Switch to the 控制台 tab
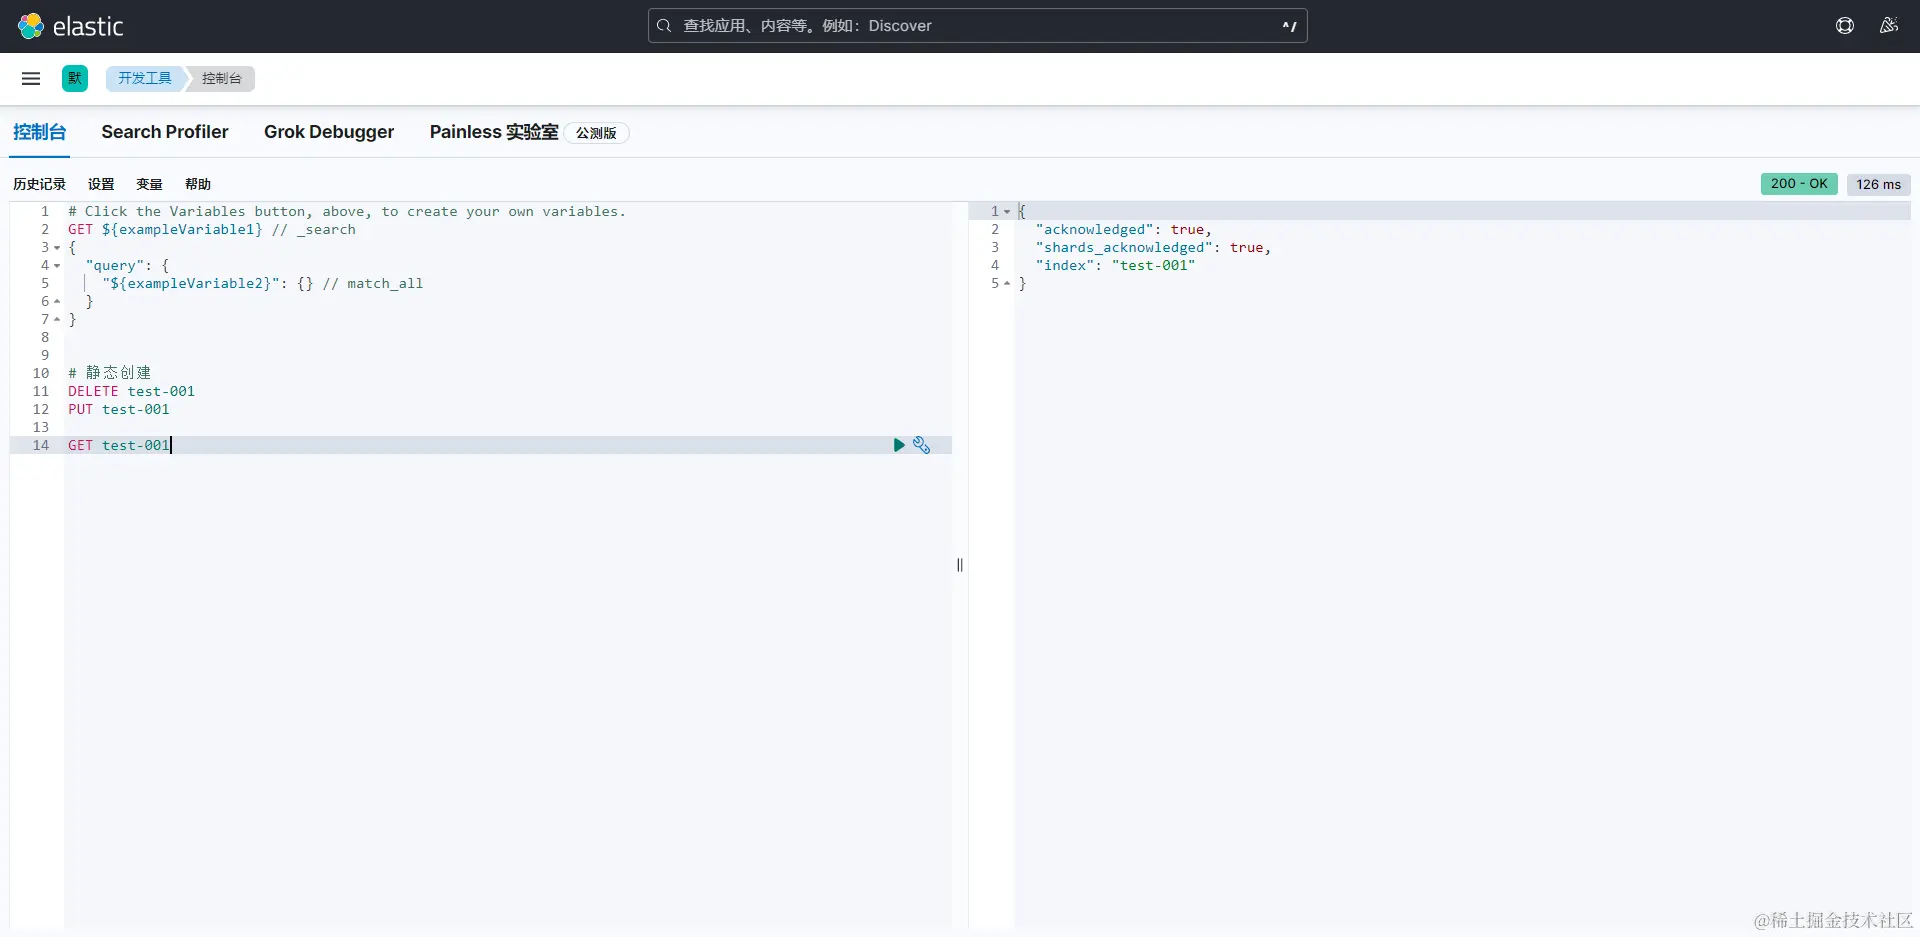 (40, 132)
